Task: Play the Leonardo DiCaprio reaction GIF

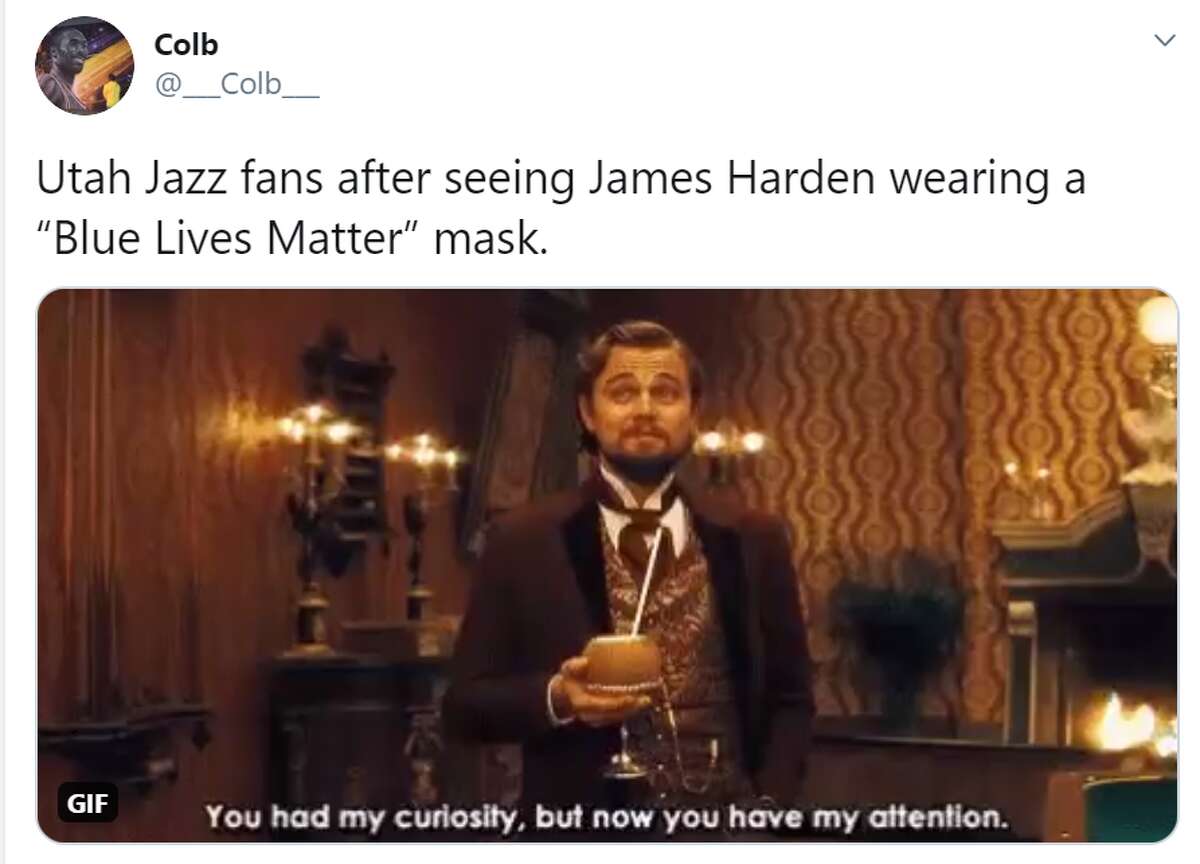Action: click(x=607, y=566)
